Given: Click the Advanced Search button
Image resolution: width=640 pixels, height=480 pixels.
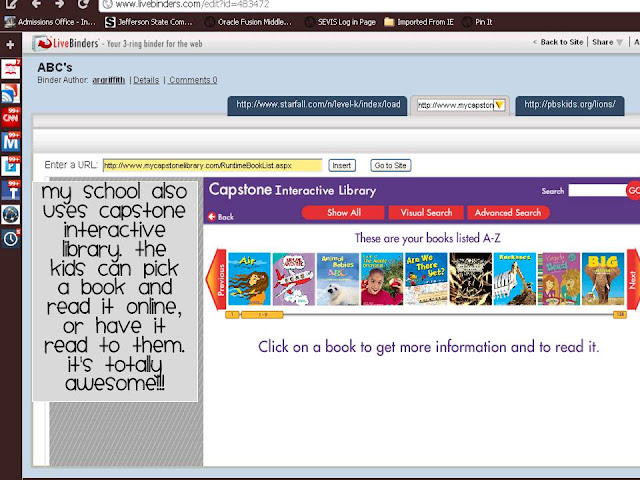Looking at the screenshot, I should click(x=508, y=212).
